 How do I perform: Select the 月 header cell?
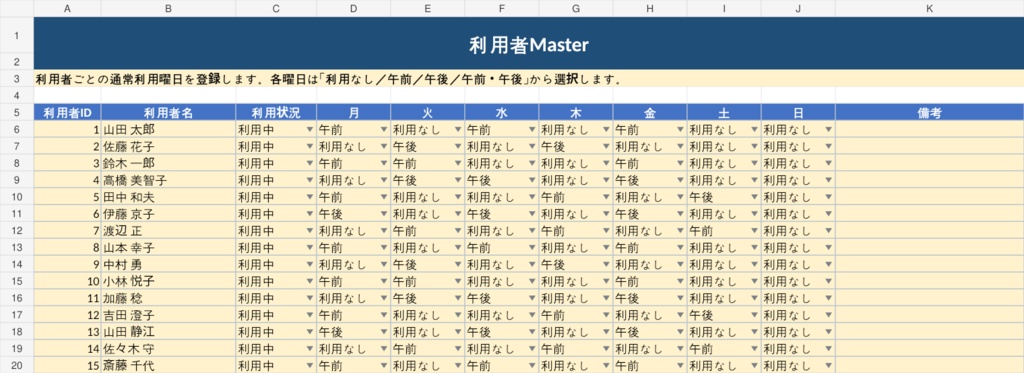tap(354, 112)
